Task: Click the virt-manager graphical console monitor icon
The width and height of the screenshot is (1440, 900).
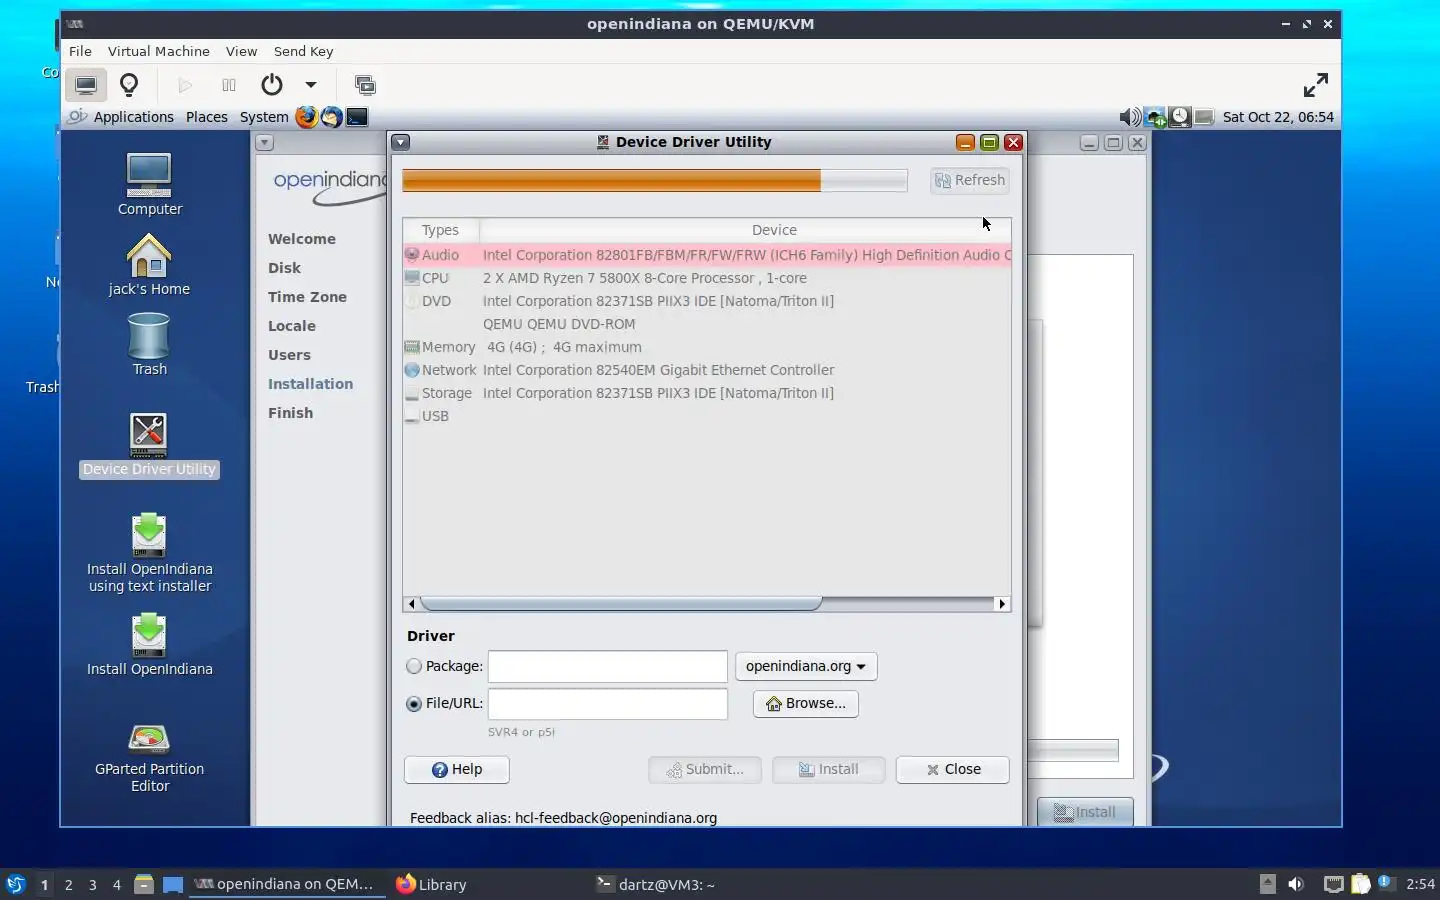Action: [x=86, y=85]
